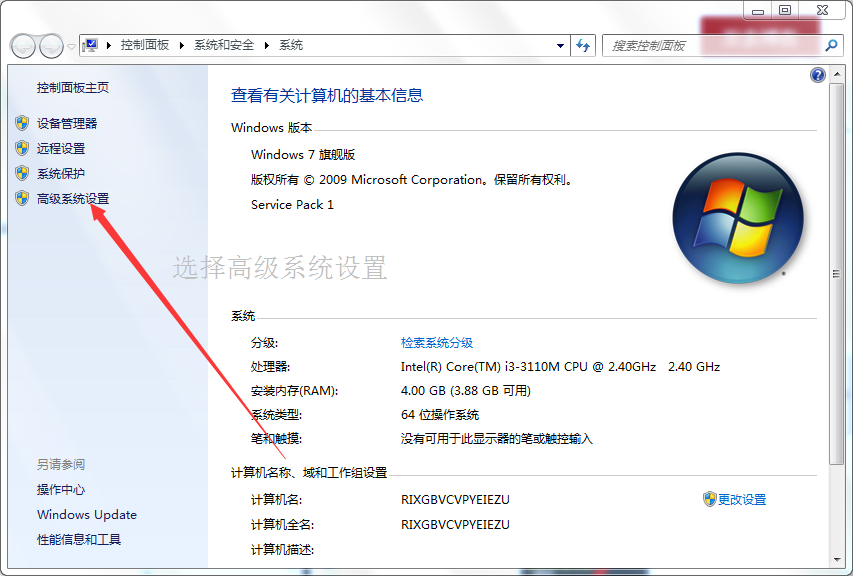The width and height of the screenshot is (853, 576).
Task: Click the 4.00 GB (3.88 GB 可用) value
Action: point(466,391)
